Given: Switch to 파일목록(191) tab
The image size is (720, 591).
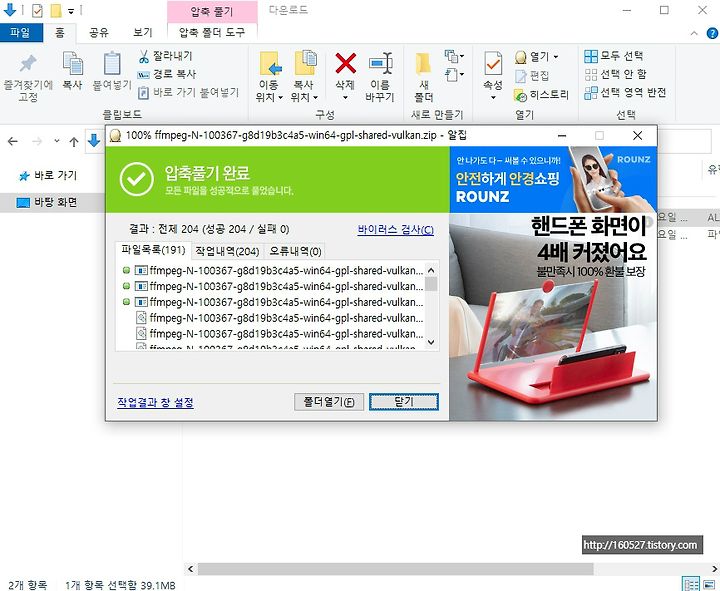Looking at the screenshot, I should point(153,250).
